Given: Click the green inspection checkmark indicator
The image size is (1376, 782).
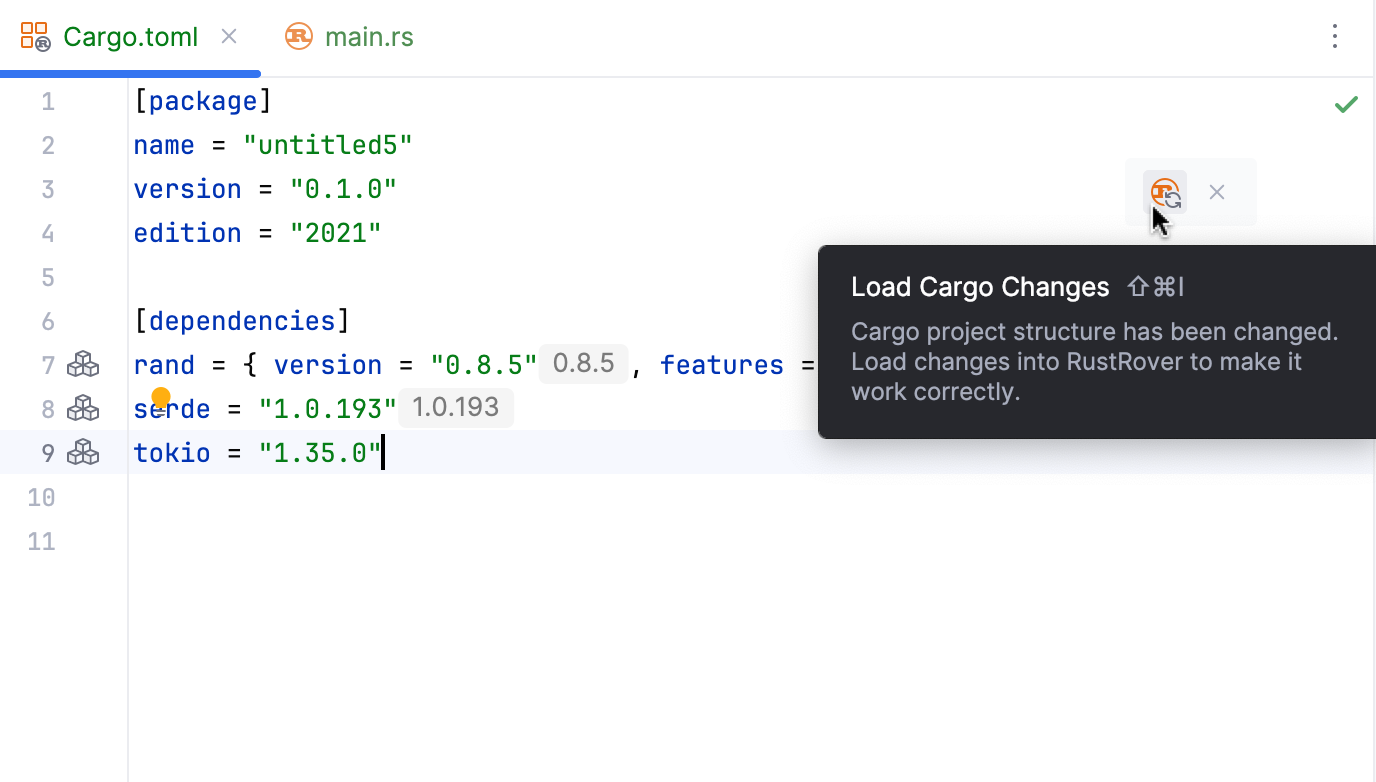Looking at the screenshot, I should (x=1346, y=104).
